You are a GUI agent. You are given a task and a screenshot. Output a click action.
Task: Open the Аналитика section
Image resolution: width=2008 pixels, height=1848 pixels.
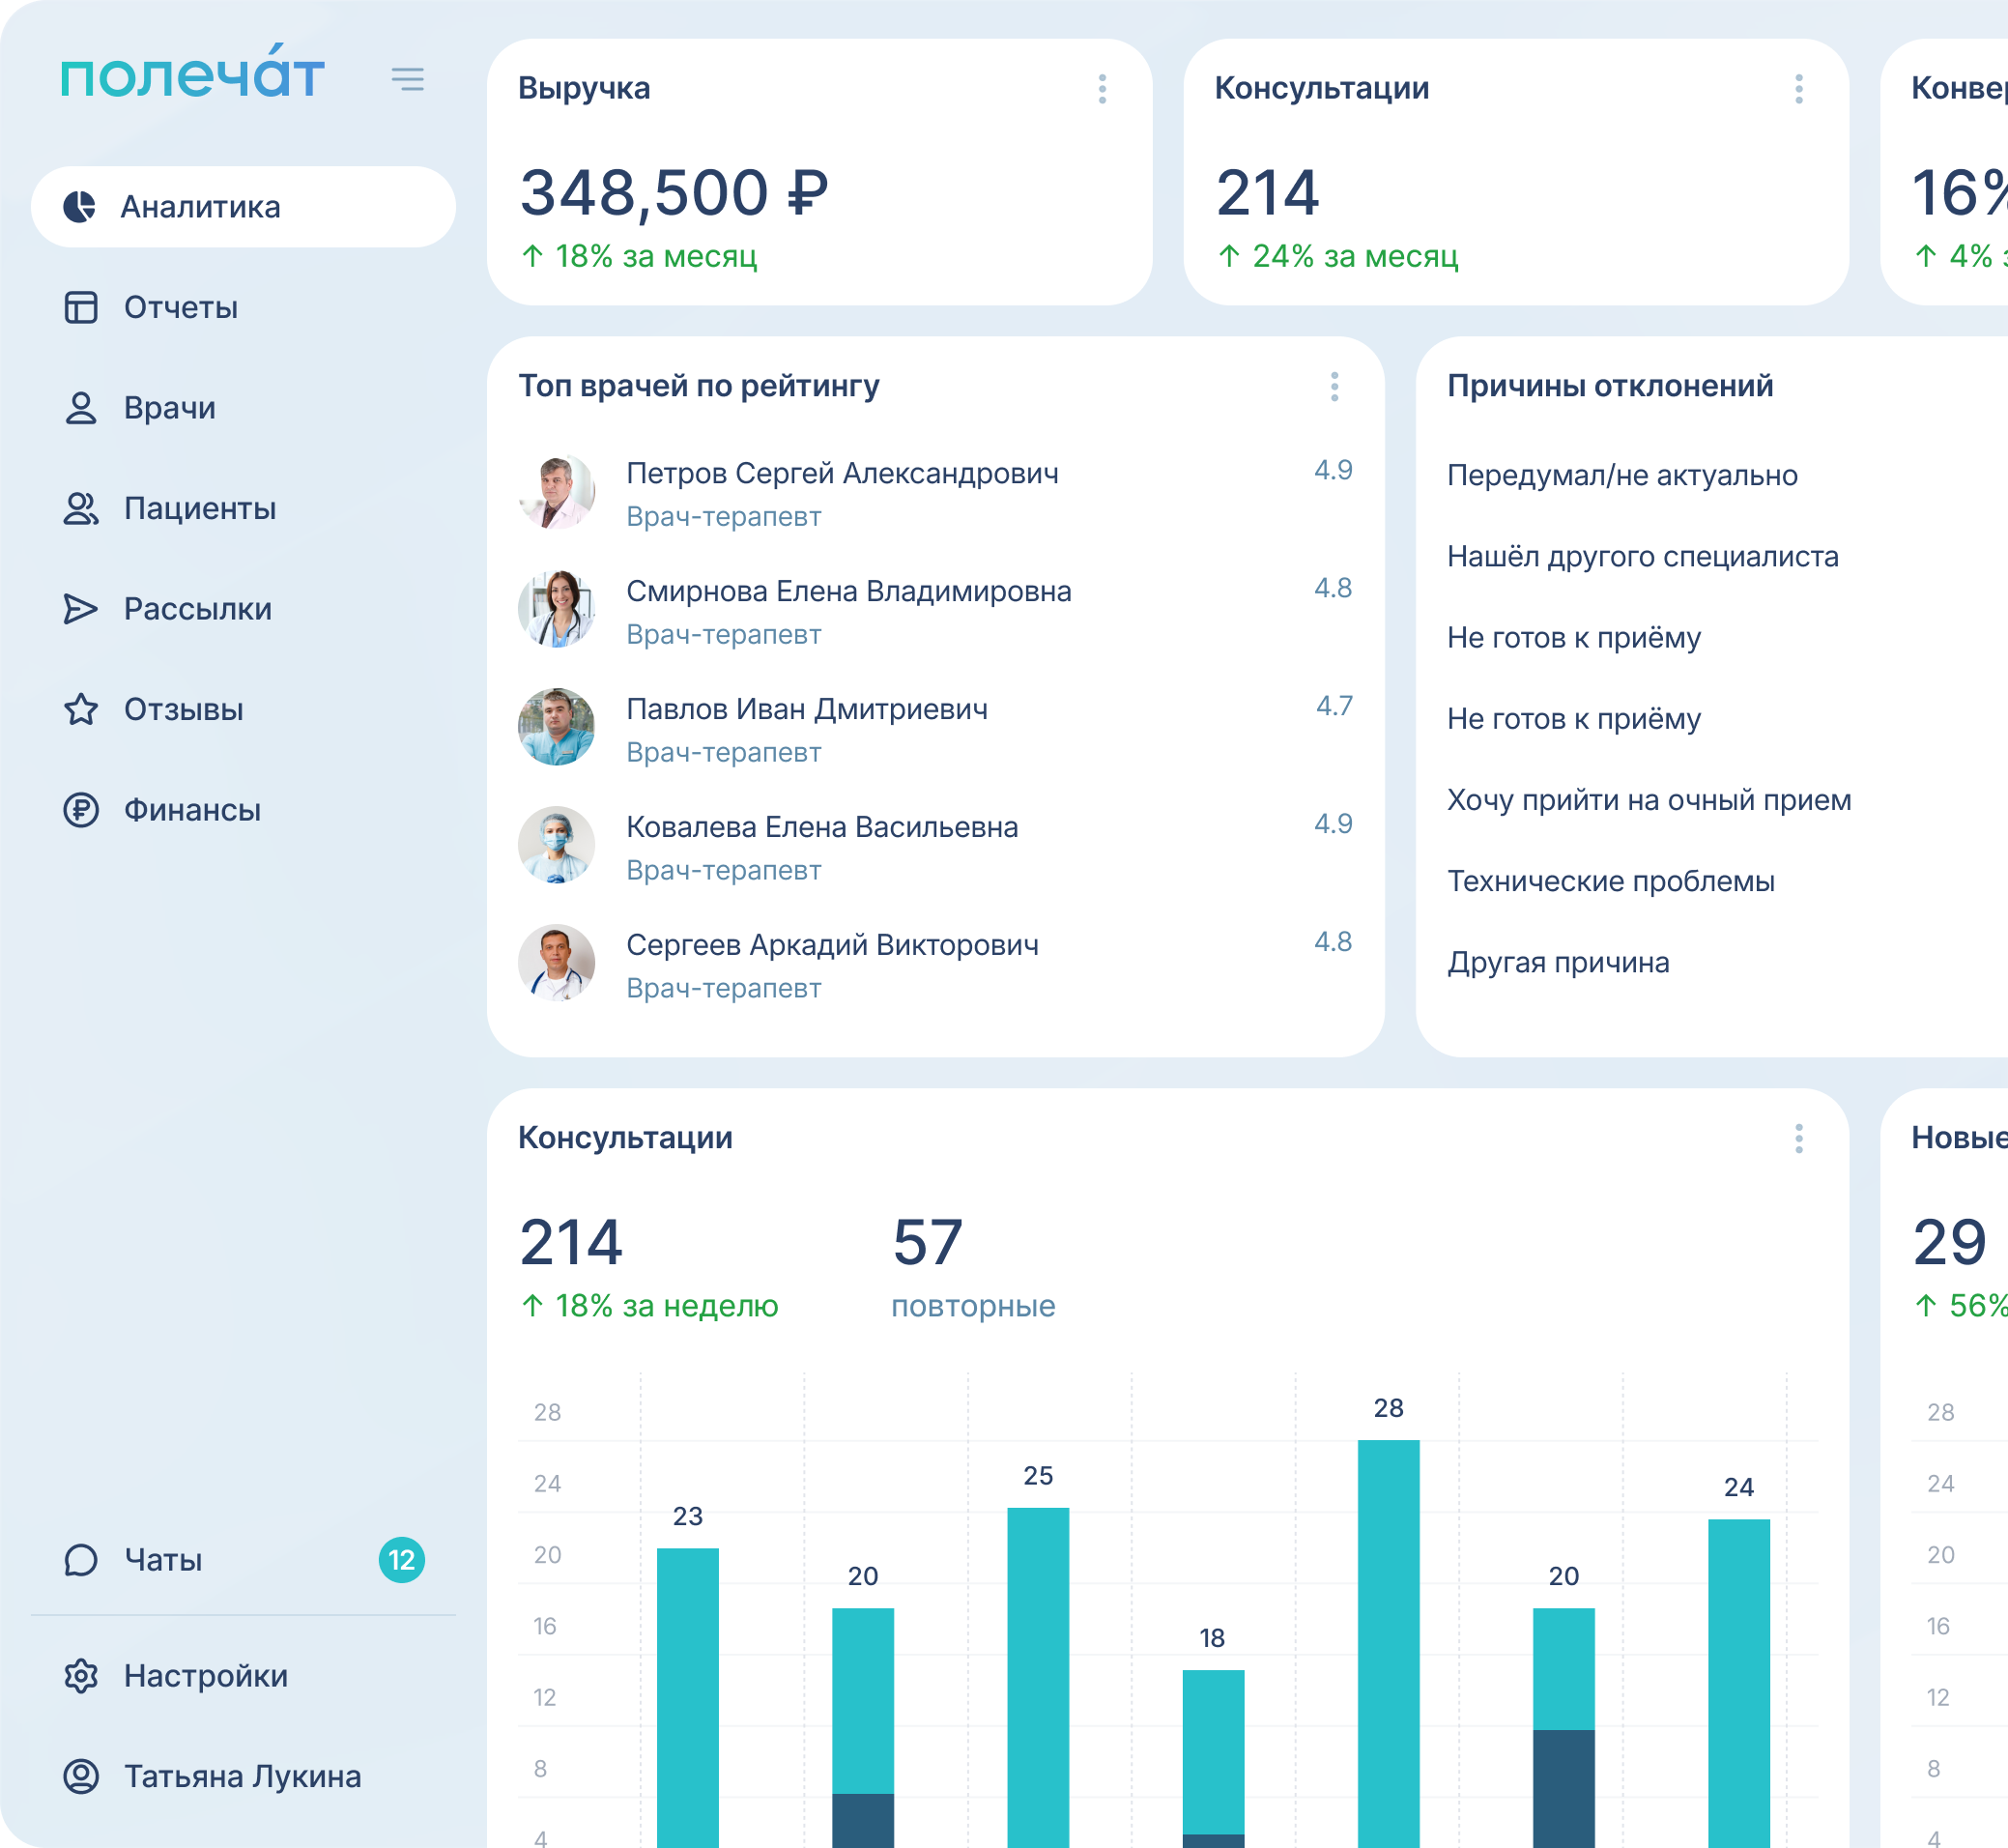[x=243, y=207]
